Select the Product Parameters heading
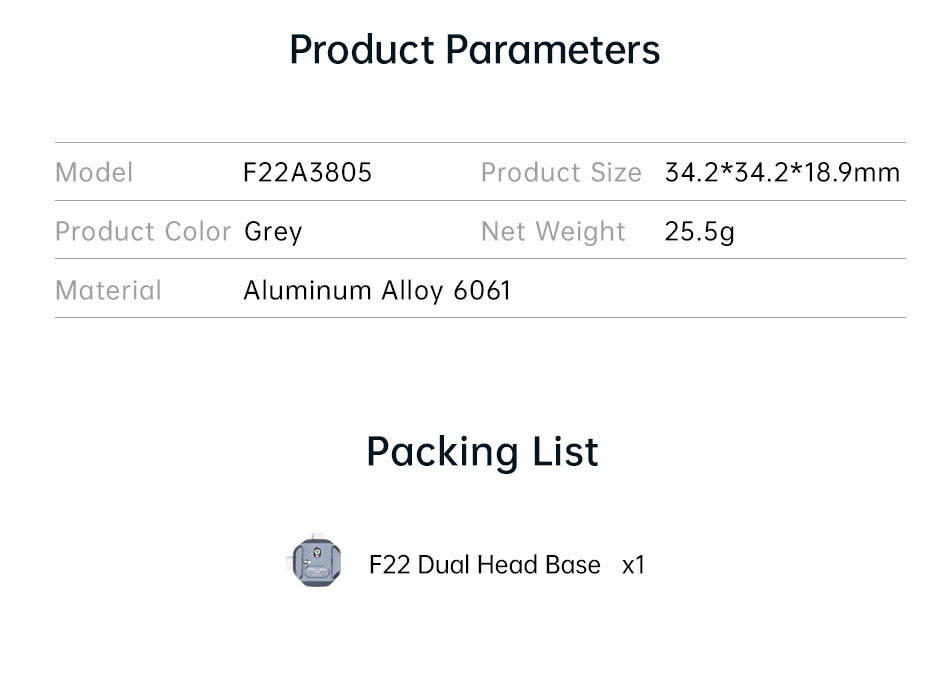 (x=474, y=49)
